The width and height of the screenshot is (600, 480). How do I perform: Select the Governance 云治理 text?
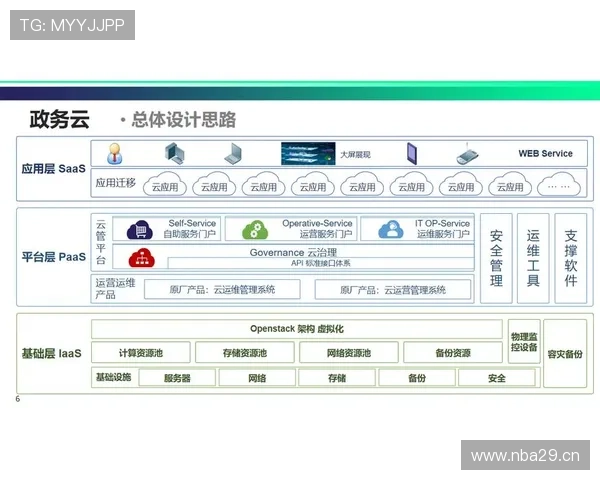293,252
